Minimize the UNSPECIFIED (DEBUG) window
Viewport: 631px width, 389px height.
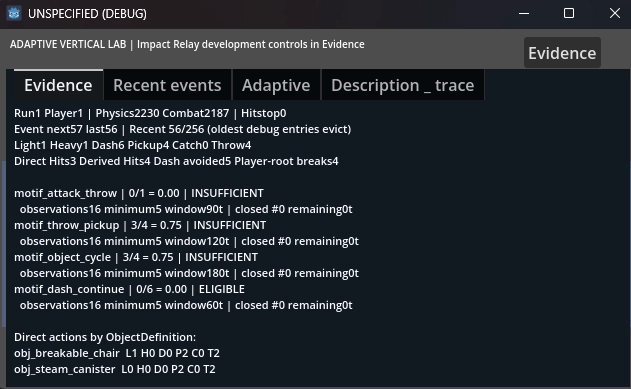pos(524,13)
